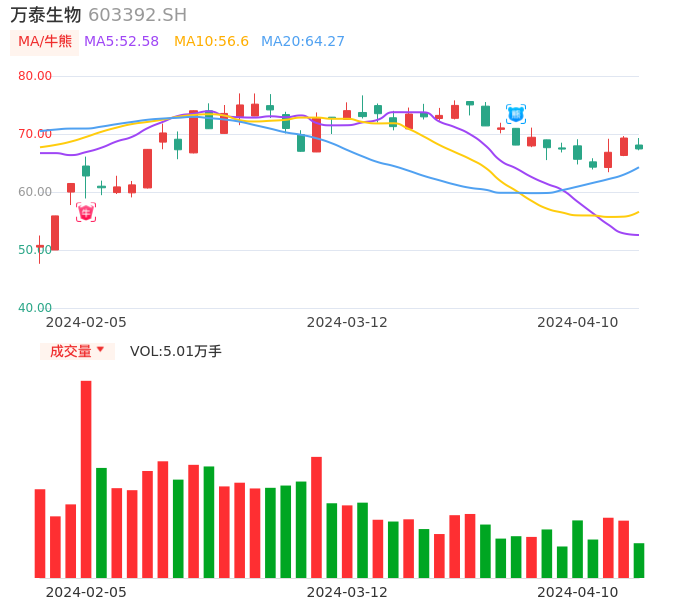Click the MA/牛熊 indicator button
The height and width of the screenshot is (606, 686).
click(44, 42)
